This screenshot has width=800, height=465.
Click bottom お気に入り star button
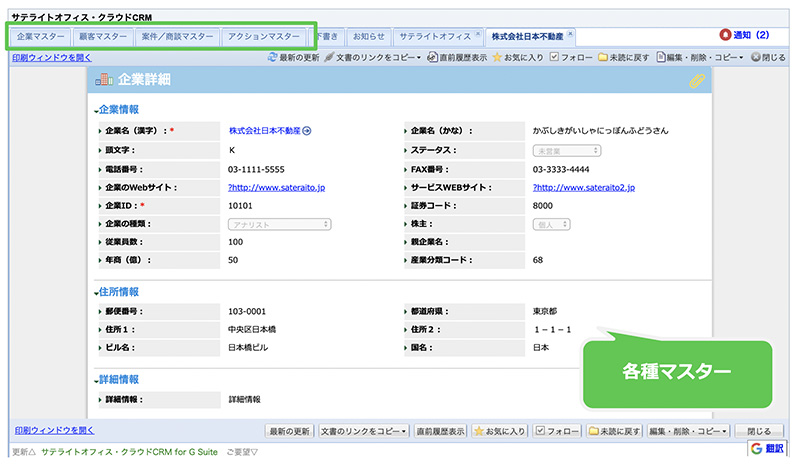coord(499,431)
